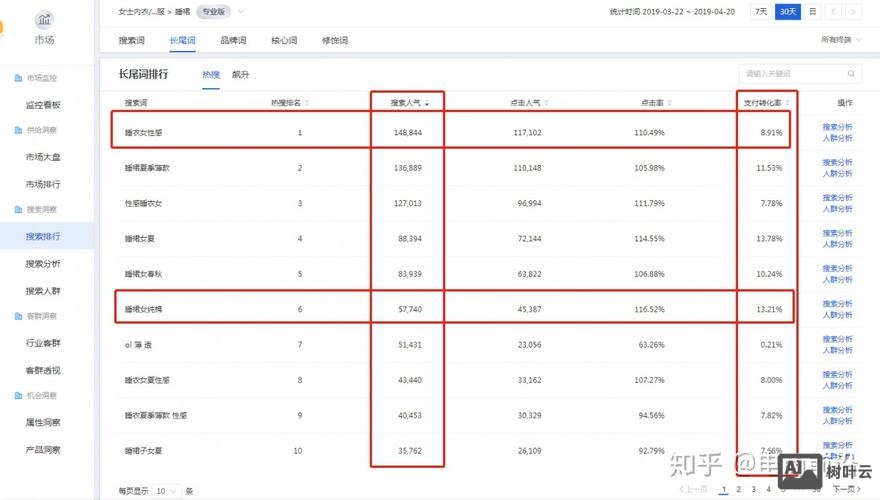Click the folder icon beside 供给洞察
880x500 pixels.
[x=18, y=130]
